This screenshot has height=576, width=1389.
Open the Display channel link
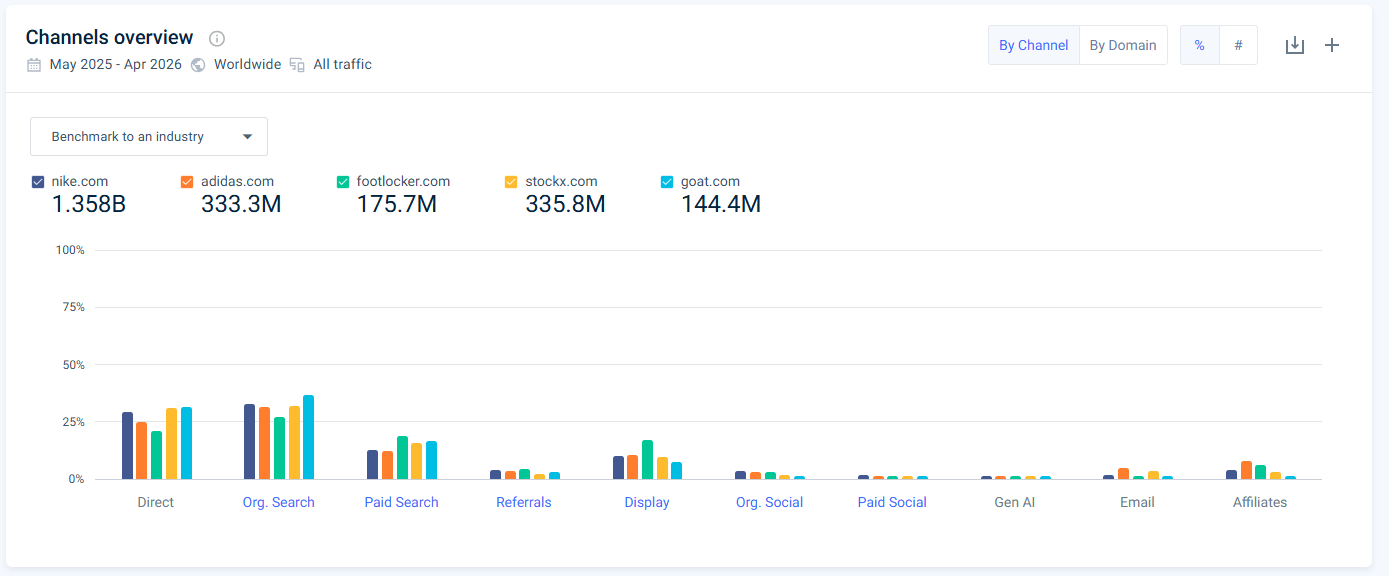[x=647, y=502]
